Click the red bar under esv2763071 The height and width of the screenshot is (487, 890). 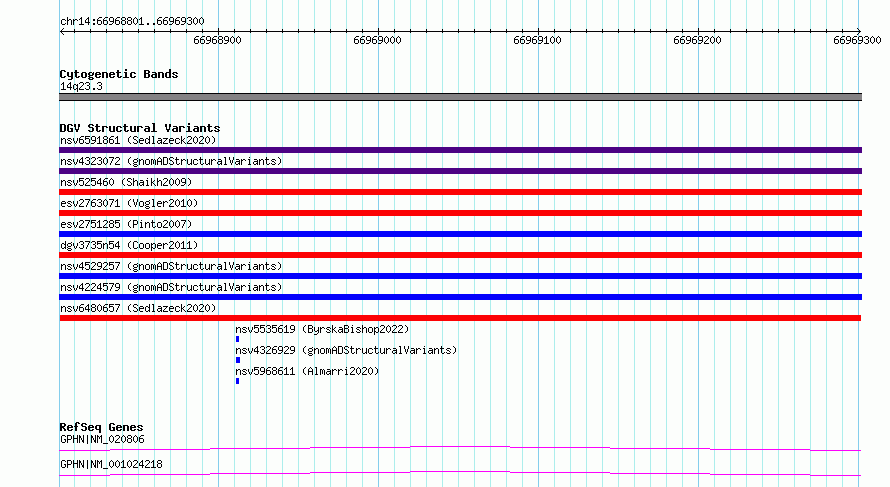(460, 213)
